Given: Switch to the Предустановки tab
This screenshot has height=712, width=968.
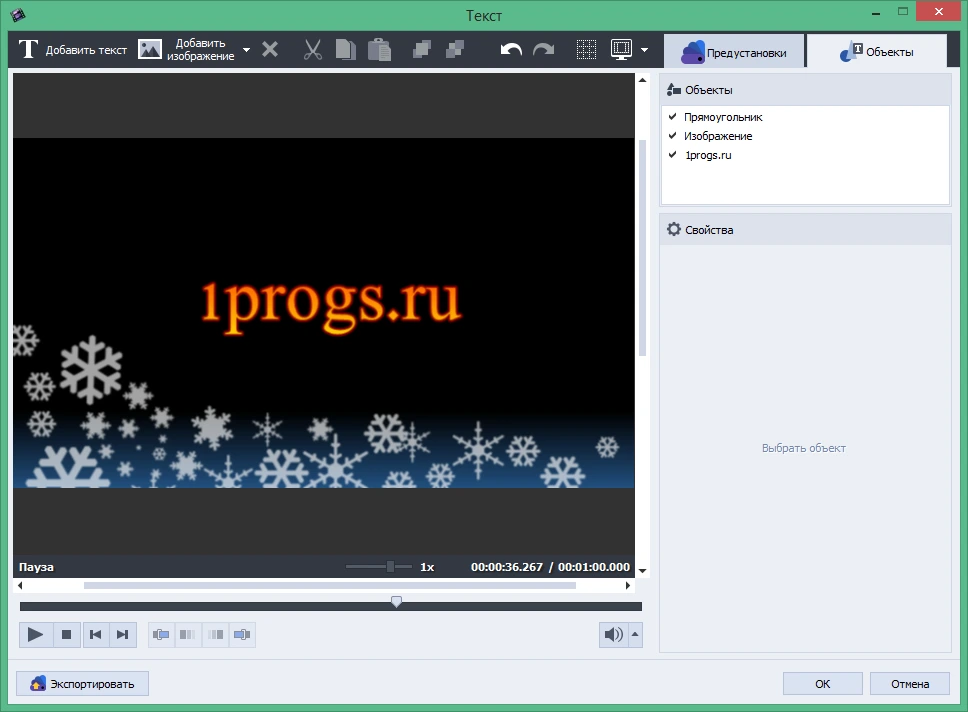Looking at the screenshot, I should point(734,52).
